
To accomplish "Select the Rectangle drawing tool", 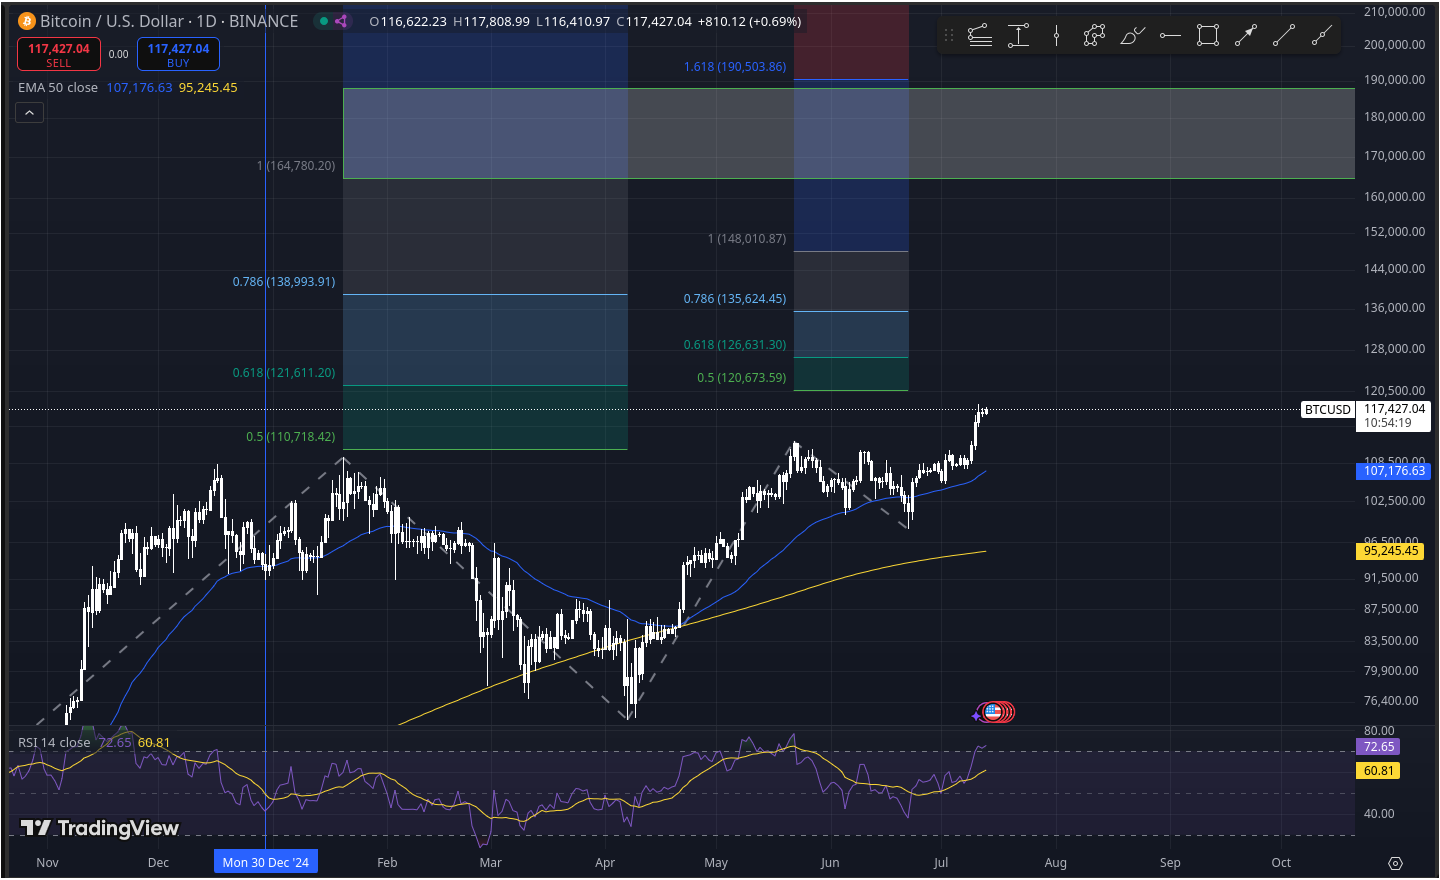I will pyautogui.click(x=1208, y=36).
